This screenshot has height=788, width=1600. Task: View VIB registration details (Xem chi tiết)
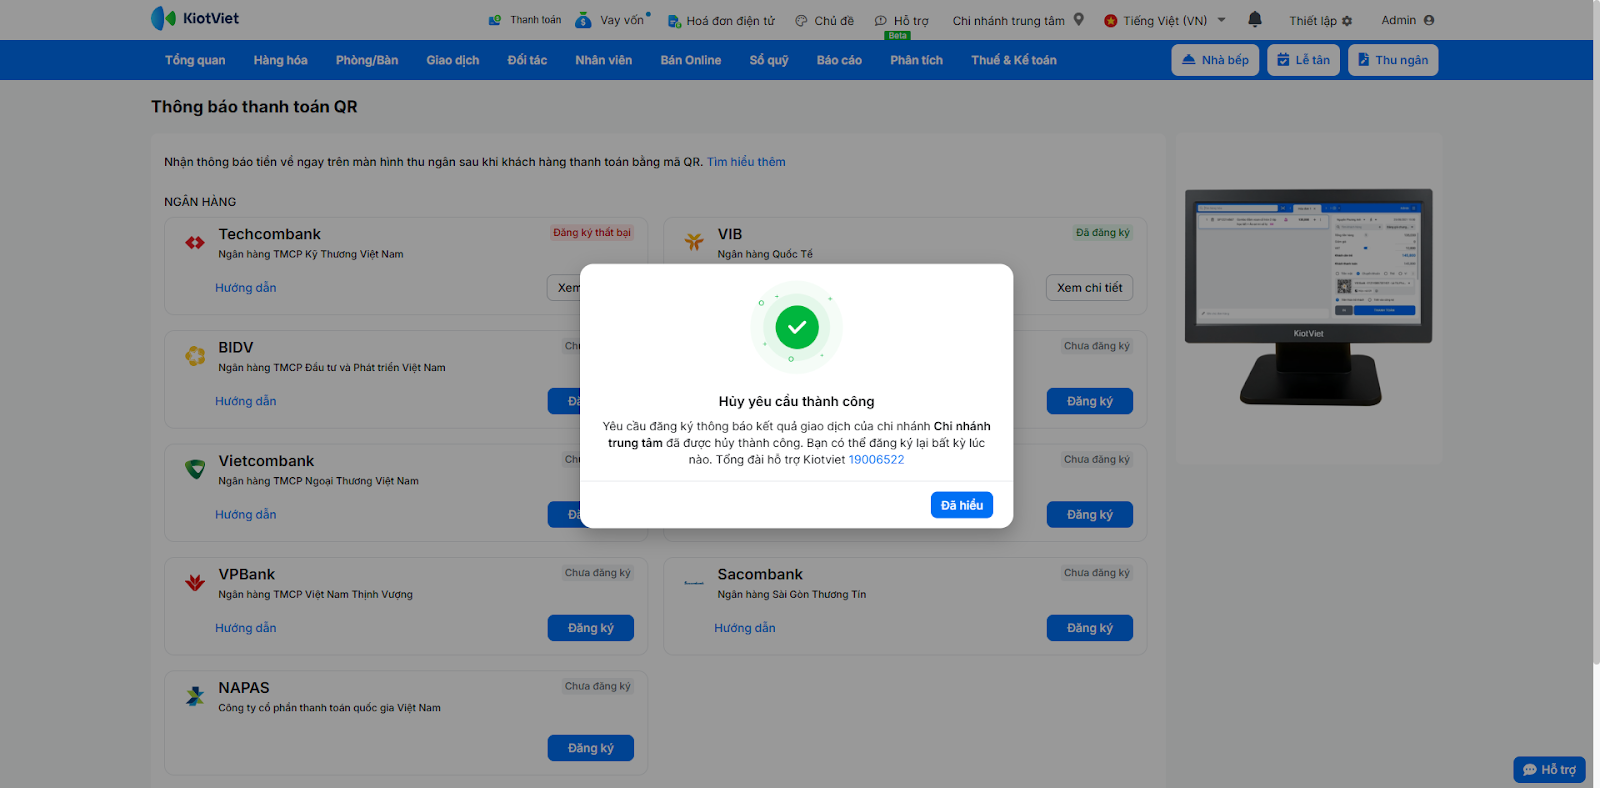pyautogui.click(x=1090, y=288)
